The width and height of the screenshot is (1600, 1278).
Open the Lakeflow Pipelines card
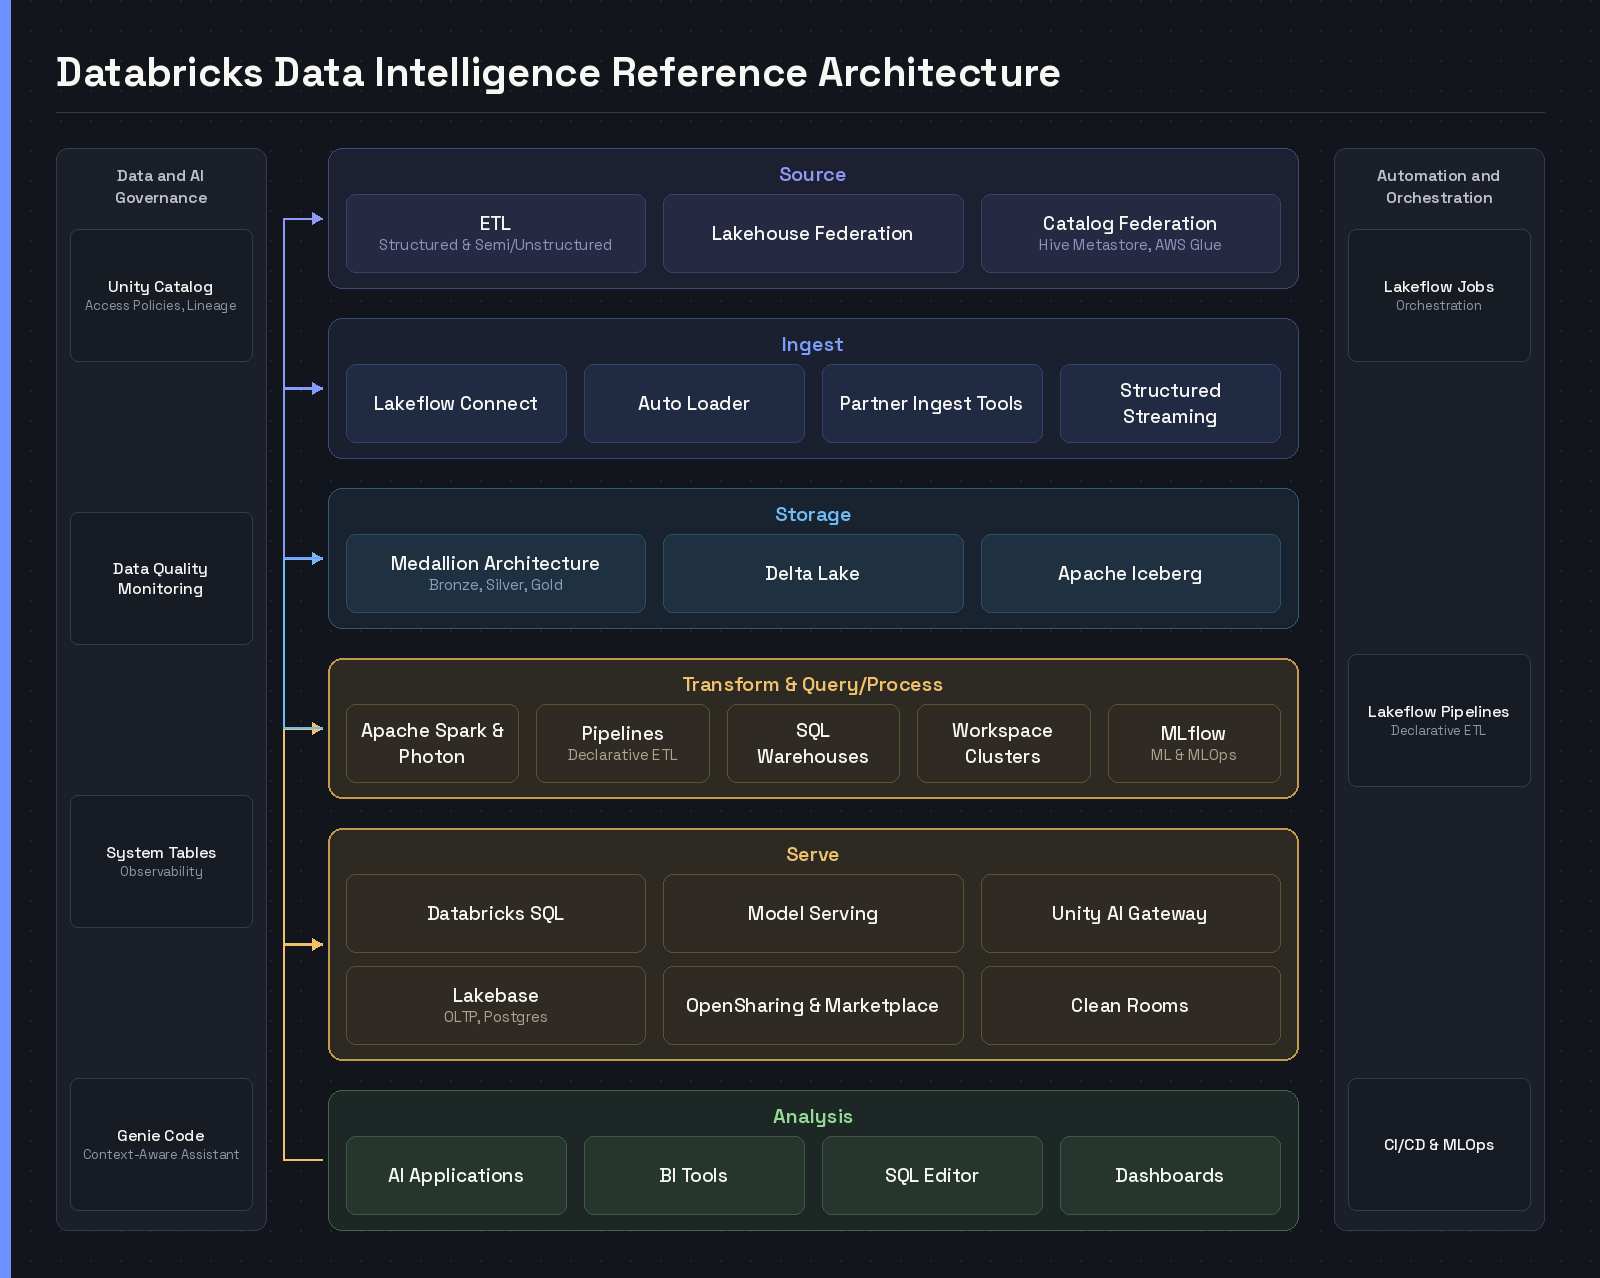pos(1439,720)
